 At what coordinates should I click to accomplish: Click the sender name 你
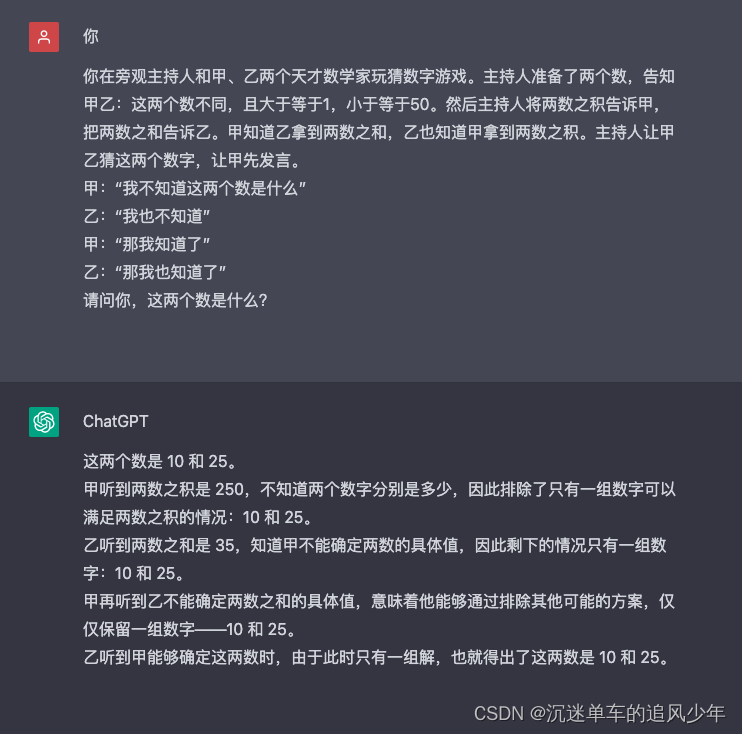(x=91, y=36)
